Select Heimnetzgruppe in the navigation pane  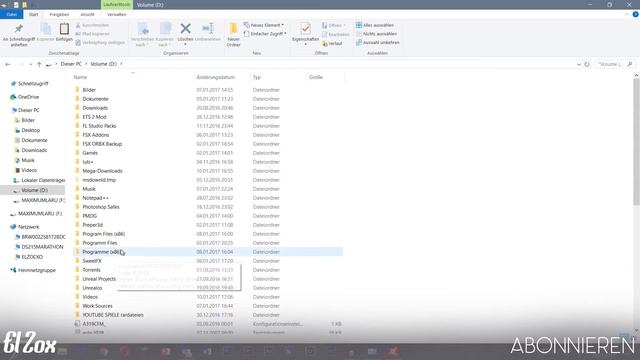36,270
